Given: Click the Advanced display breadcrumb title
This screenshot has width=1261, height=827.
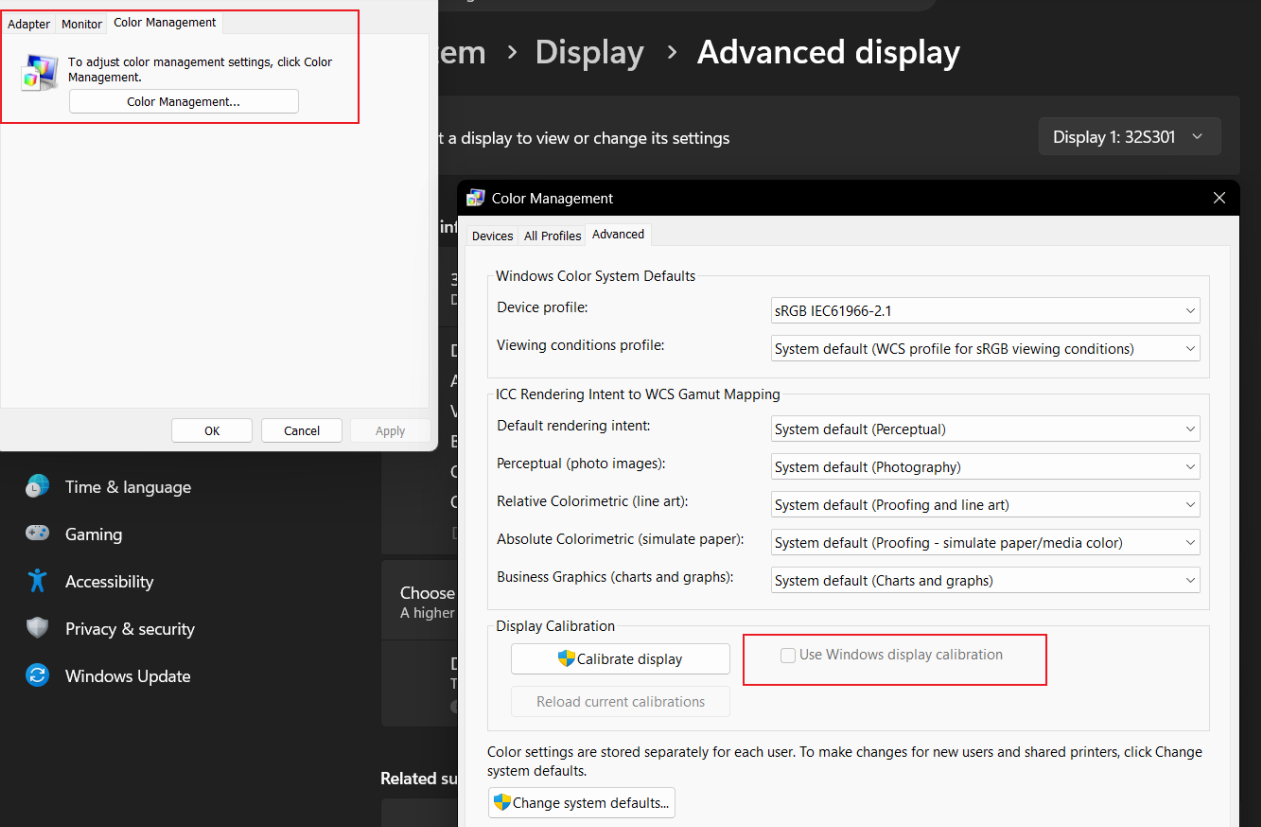Looking at the screenshot, I should coord(828,52).
